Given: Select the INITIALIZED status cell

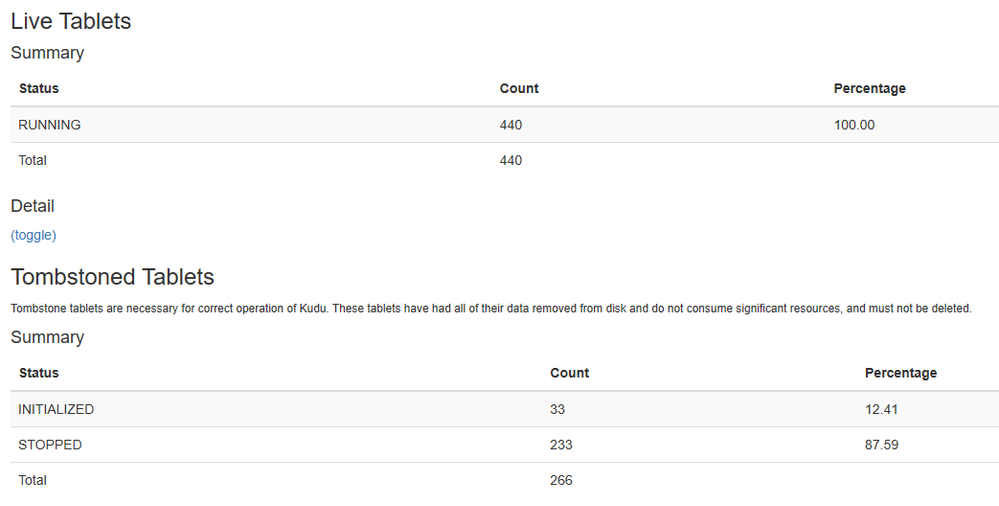Looking at the screenshot, I should [56, 409].
